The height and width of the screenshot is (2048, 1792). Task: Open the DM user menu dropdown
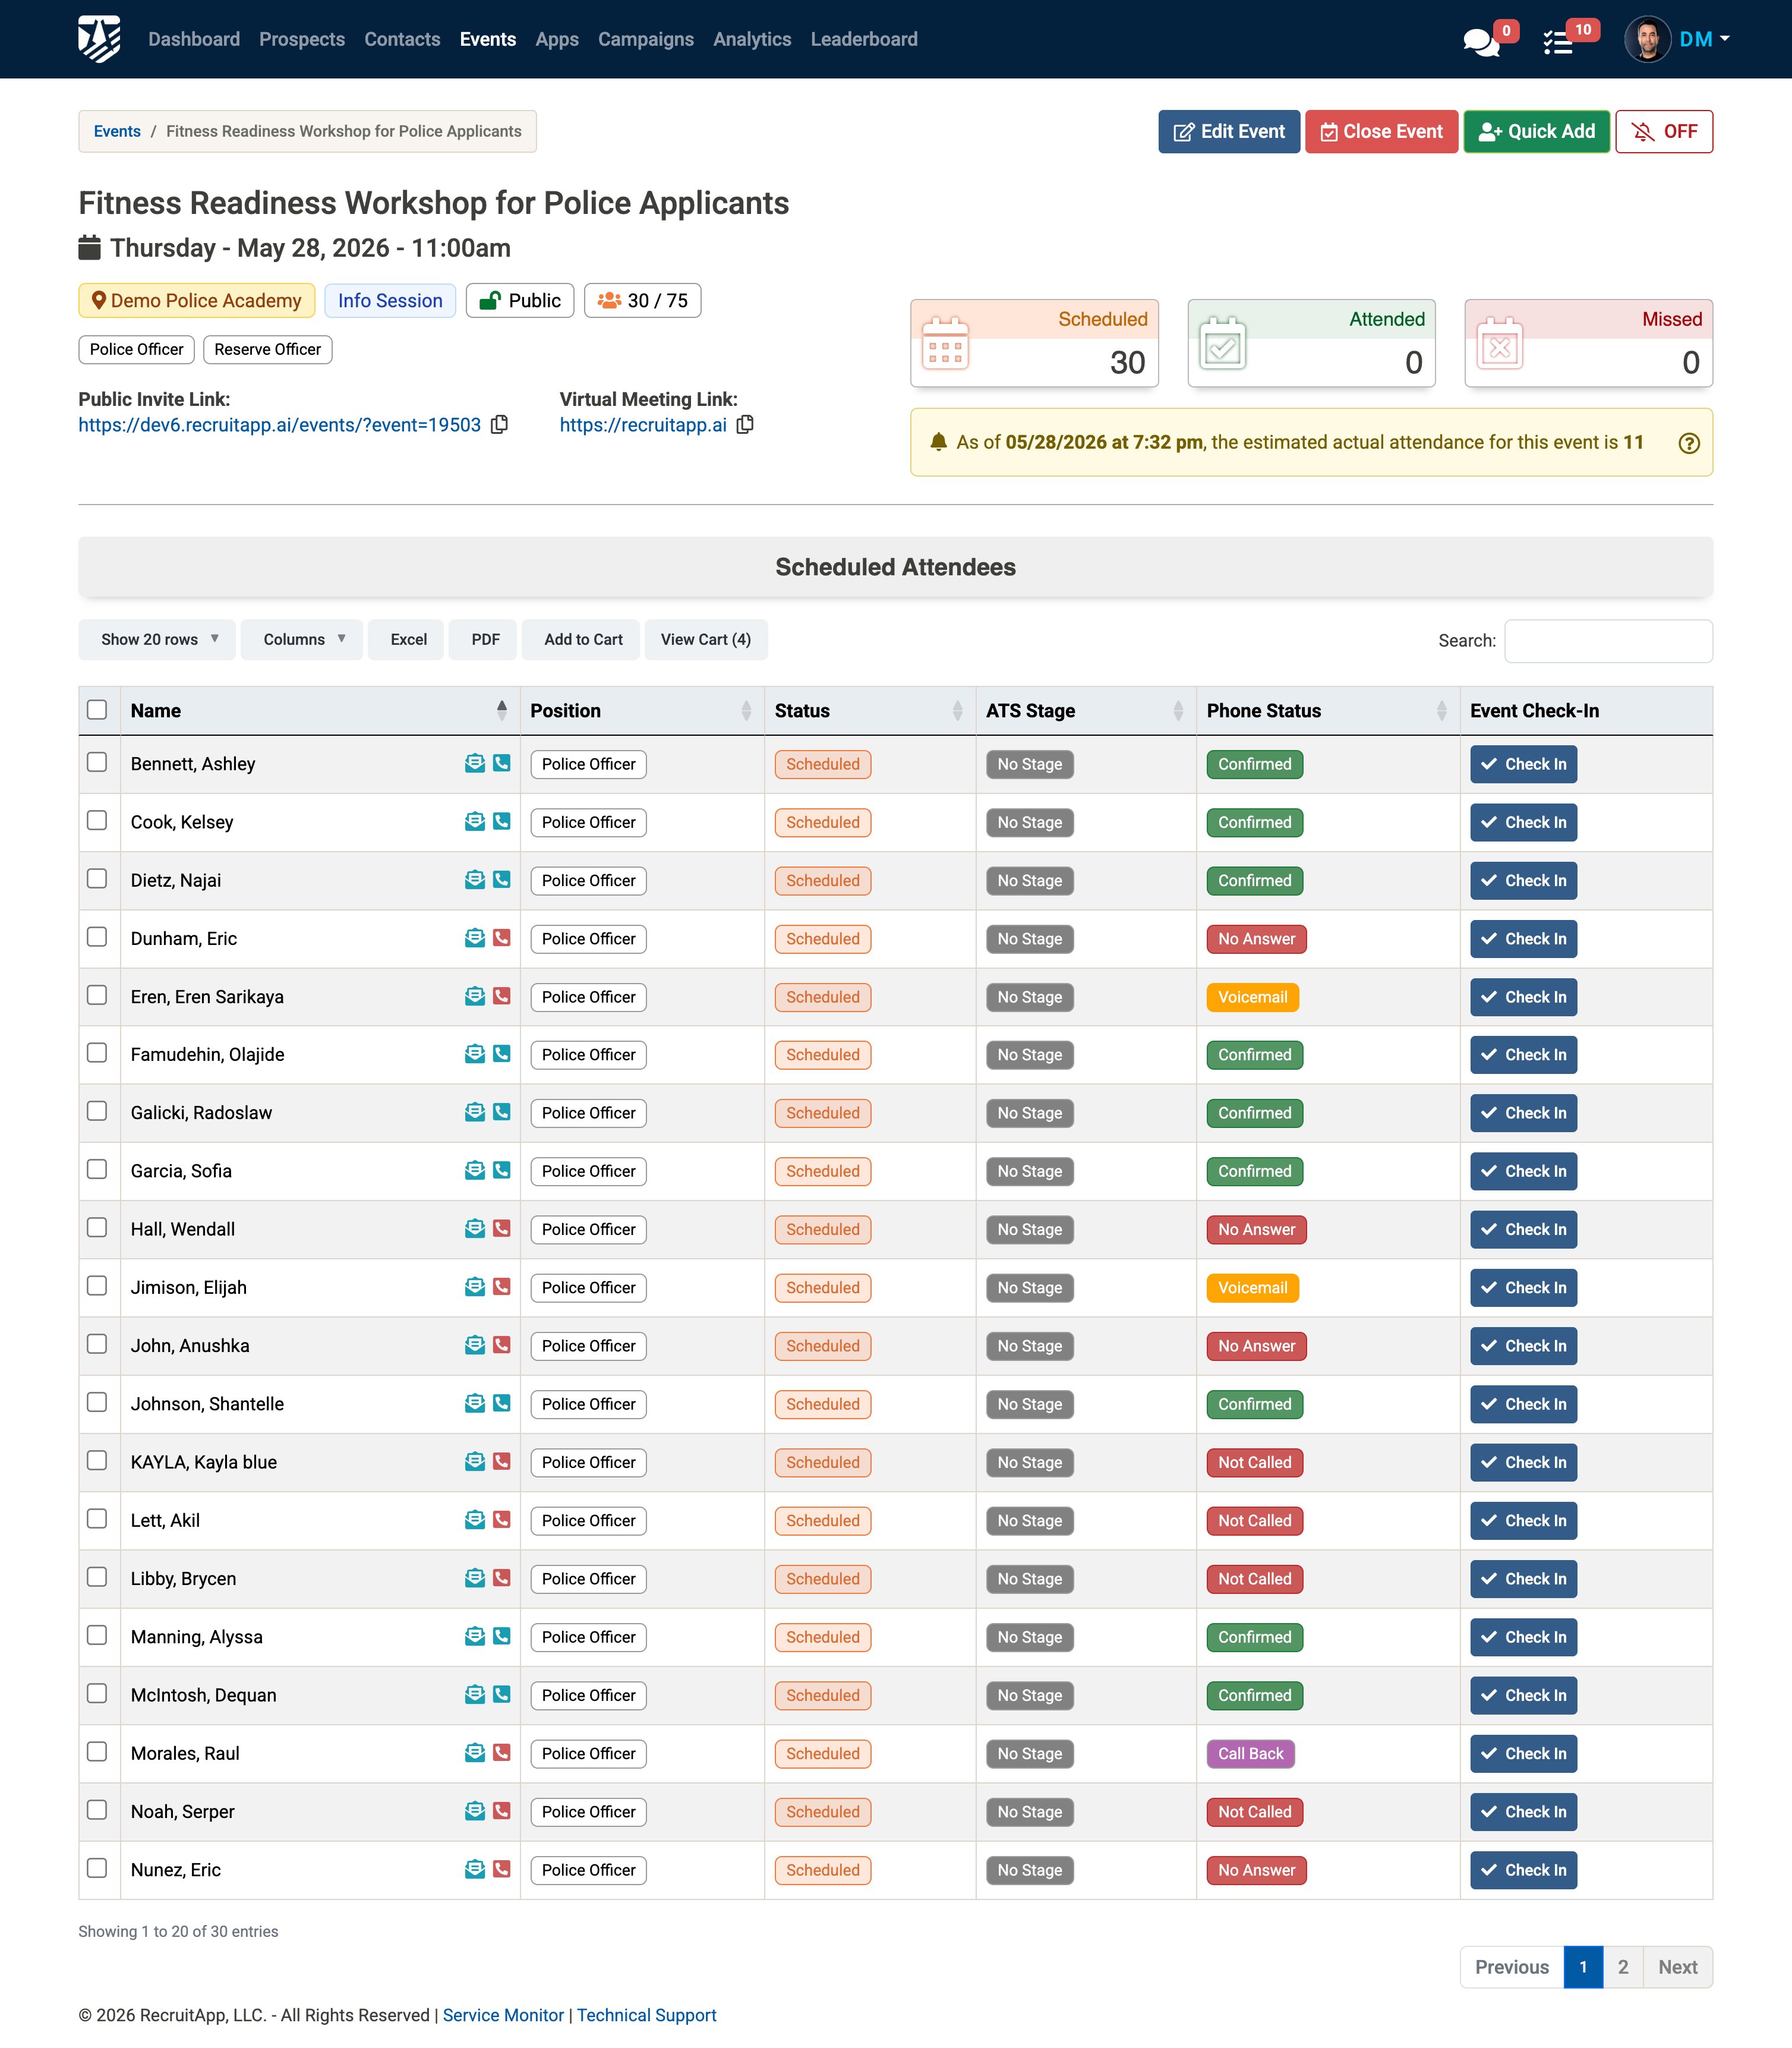pos(1704,39)
